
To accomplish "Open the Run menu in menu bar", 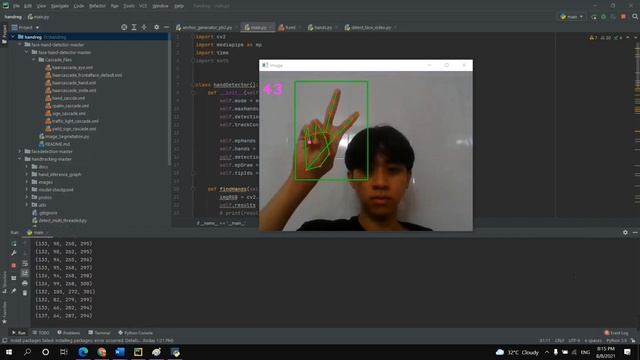I will pos(115,6).
